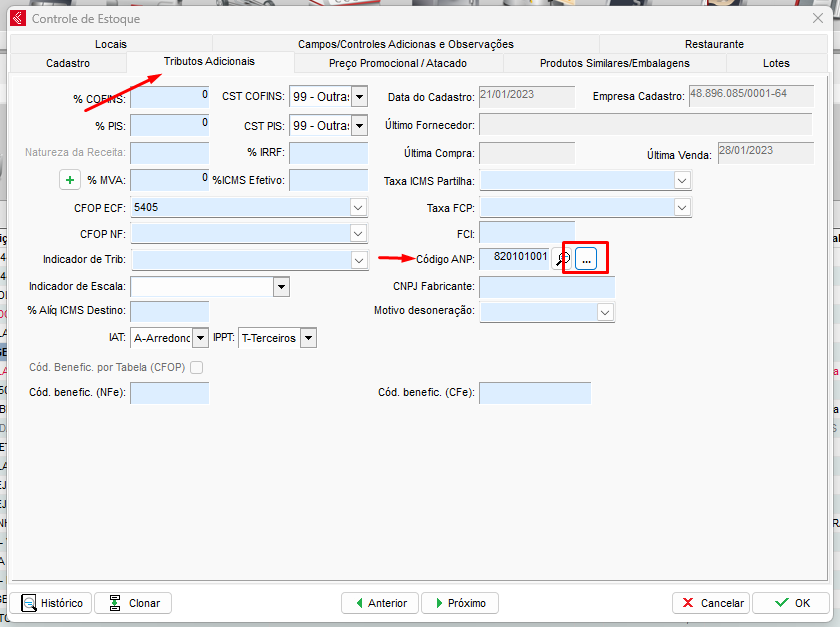Confirm with the OK button
This screenshot has height=627, width=840.
pyautogui.click(x=790, y=603)
